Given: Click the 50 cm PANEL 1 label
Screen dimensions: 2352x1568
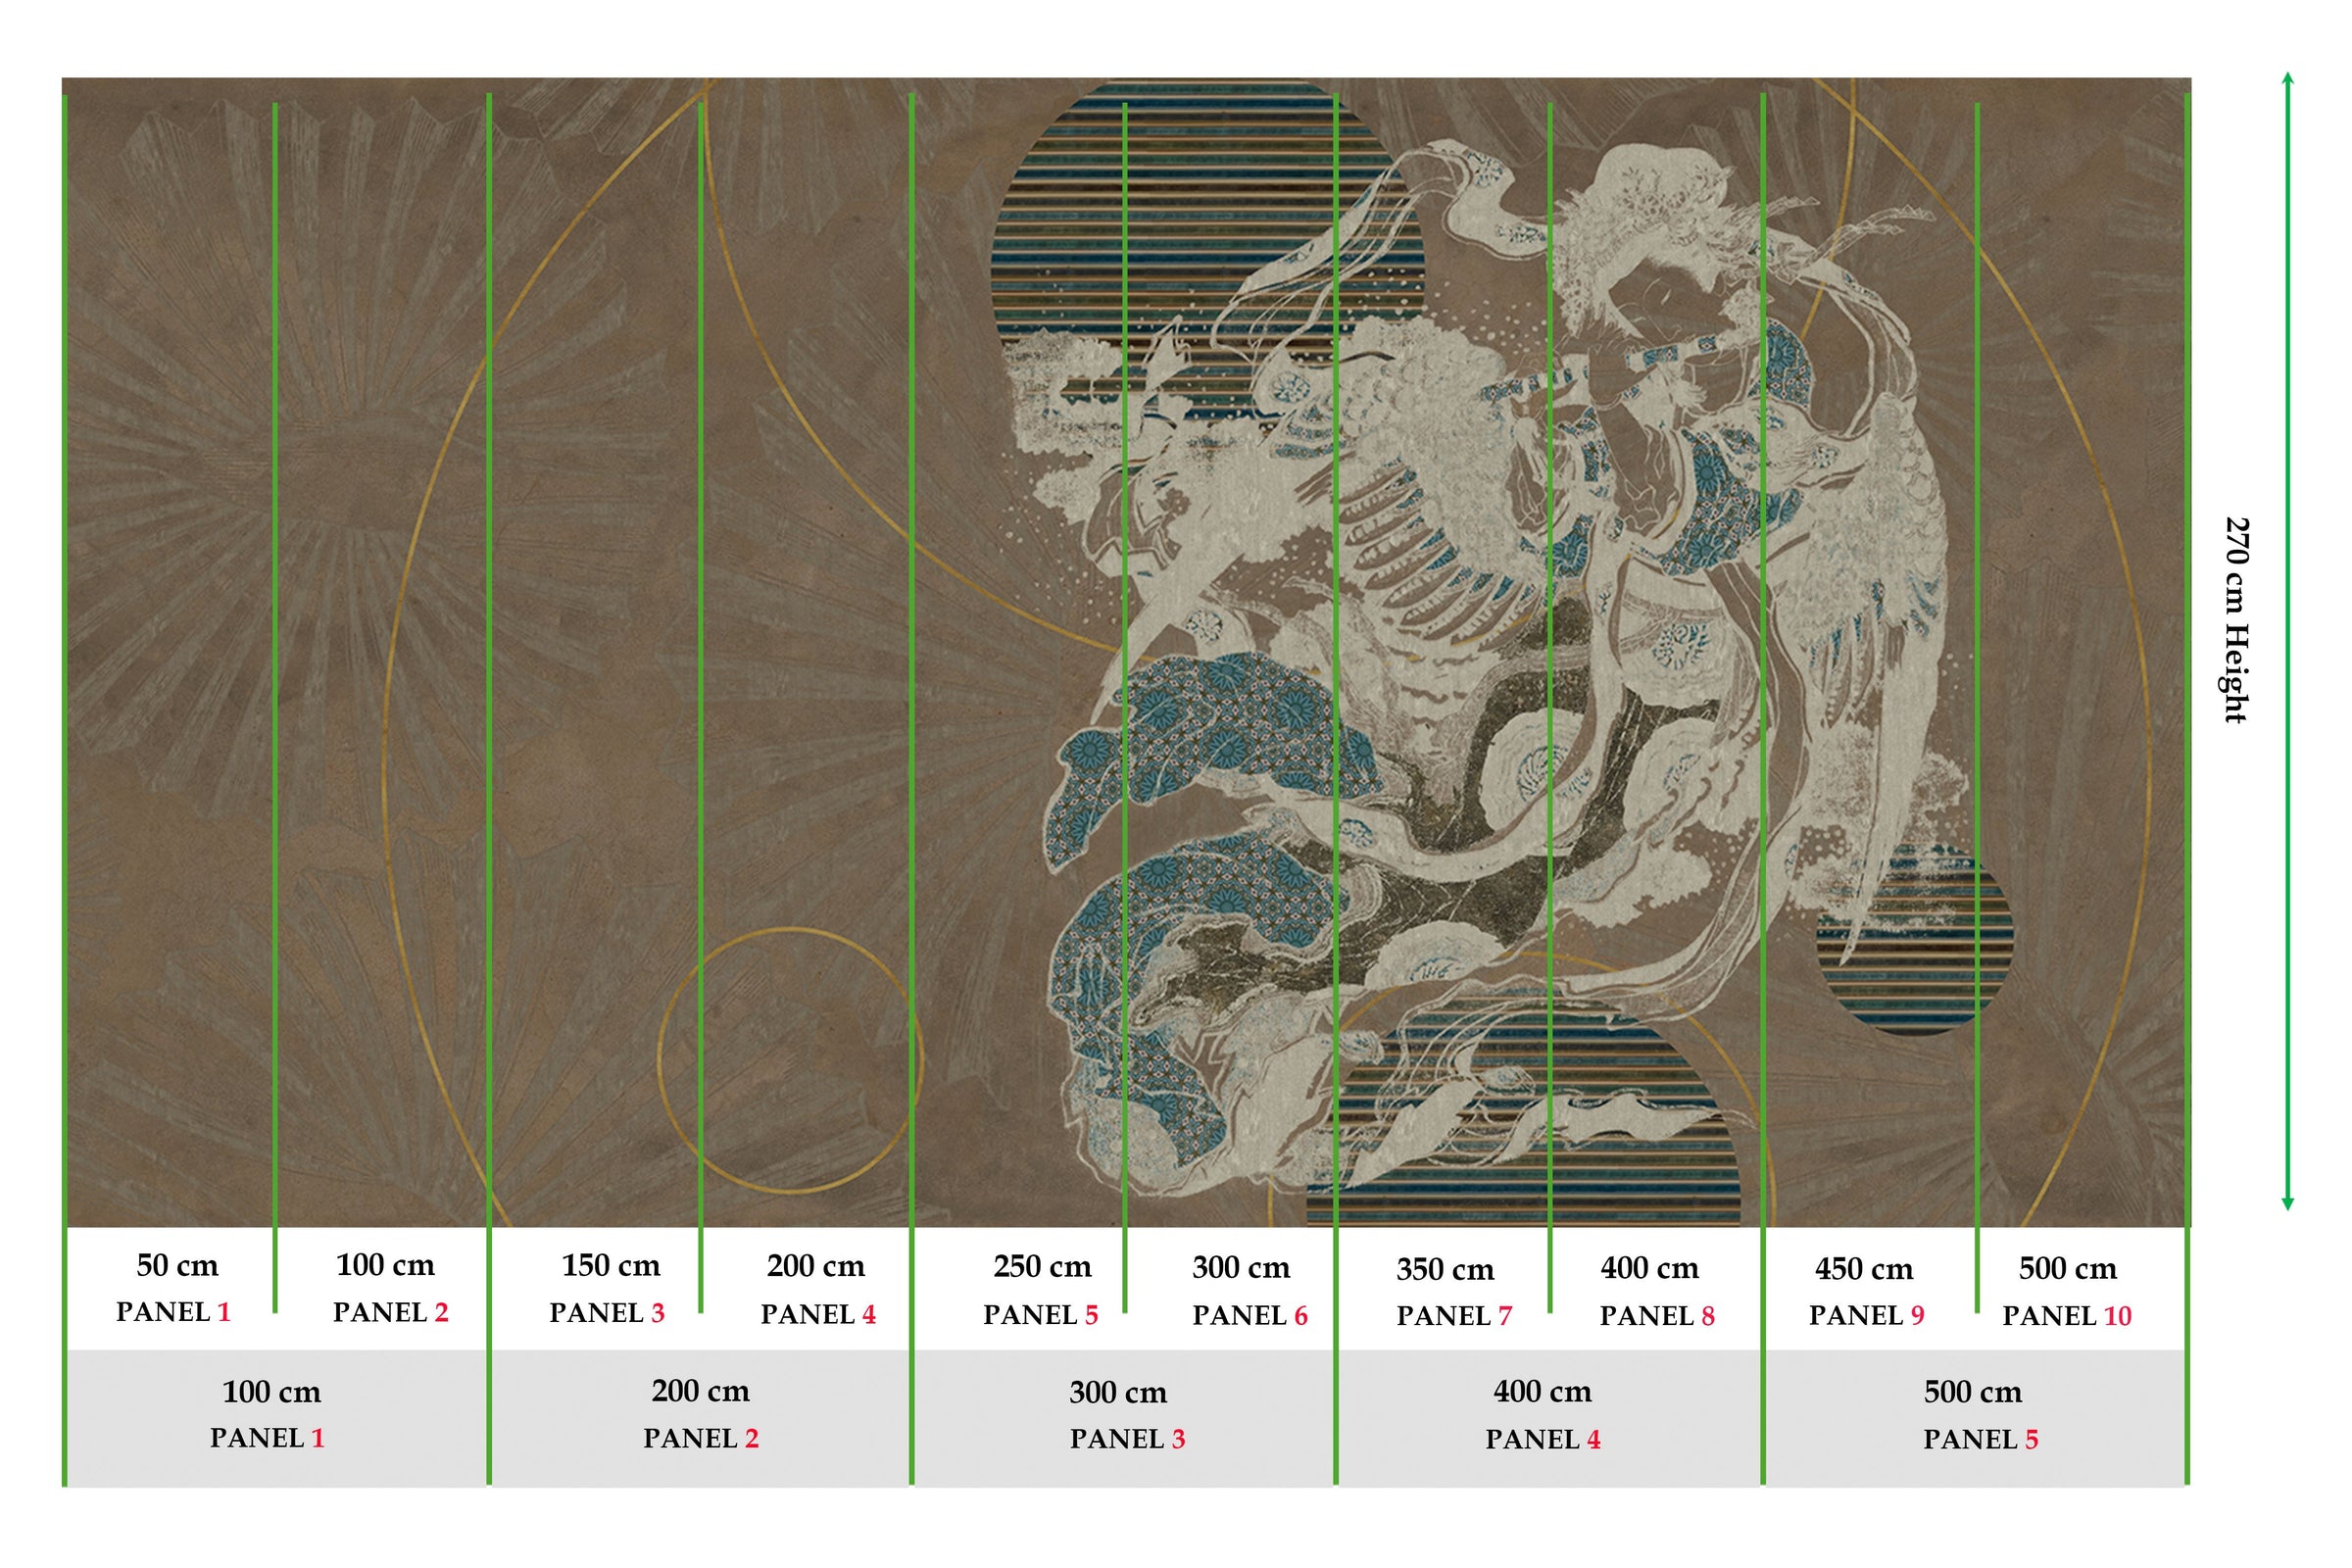Looking at the screenshot, I should pos(174,1288).
